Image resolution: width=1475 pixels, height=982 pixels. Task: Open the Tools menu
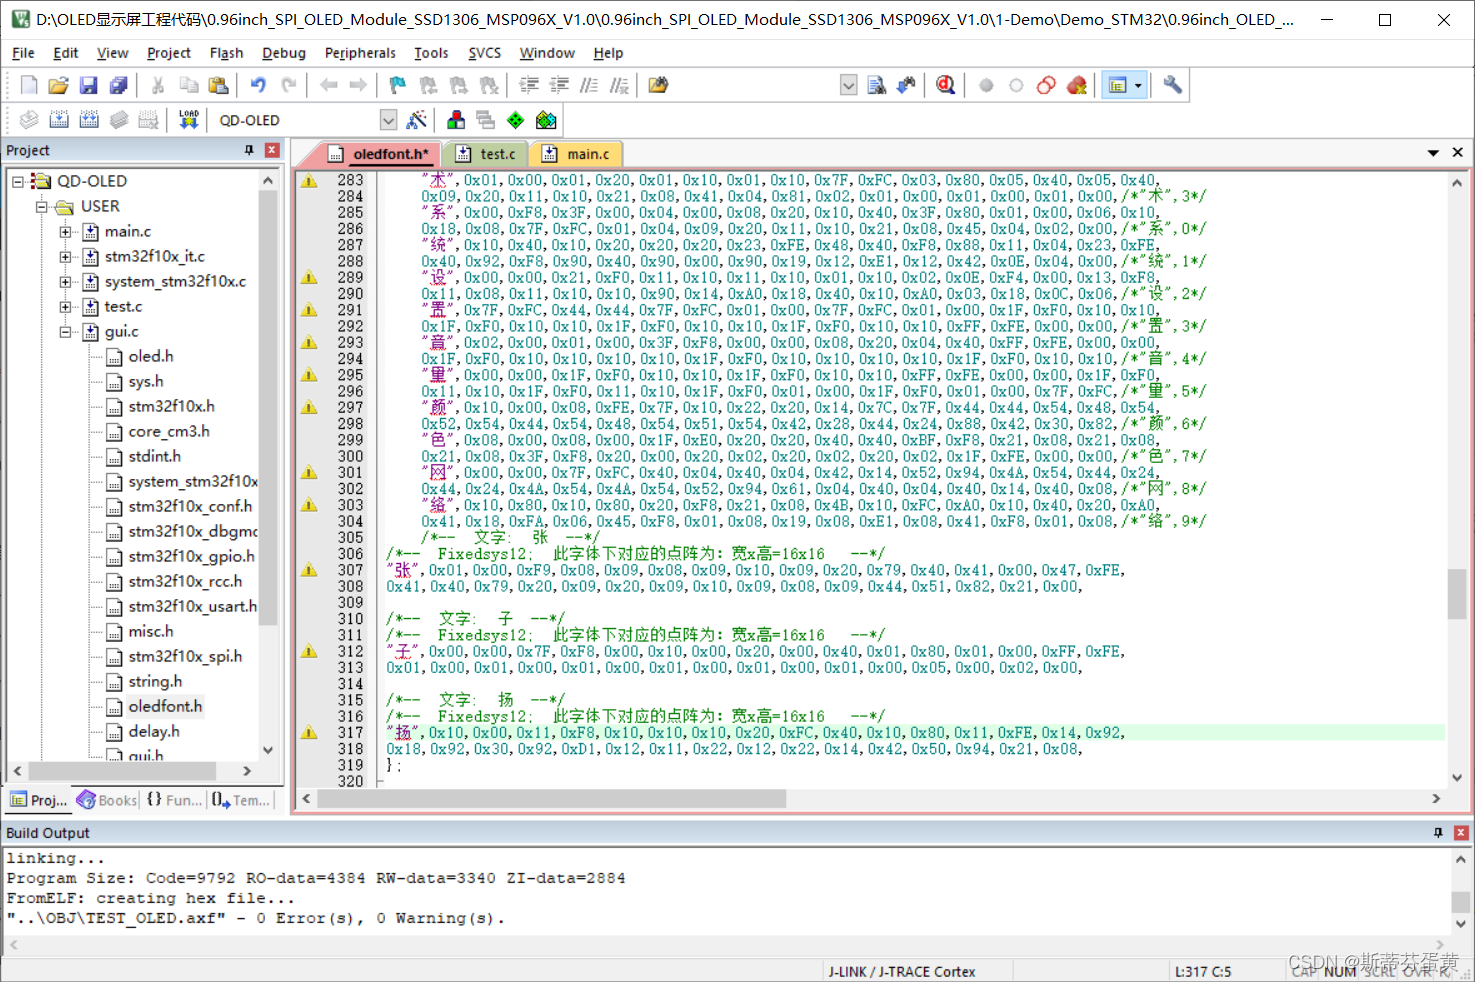tap(431, 53)
